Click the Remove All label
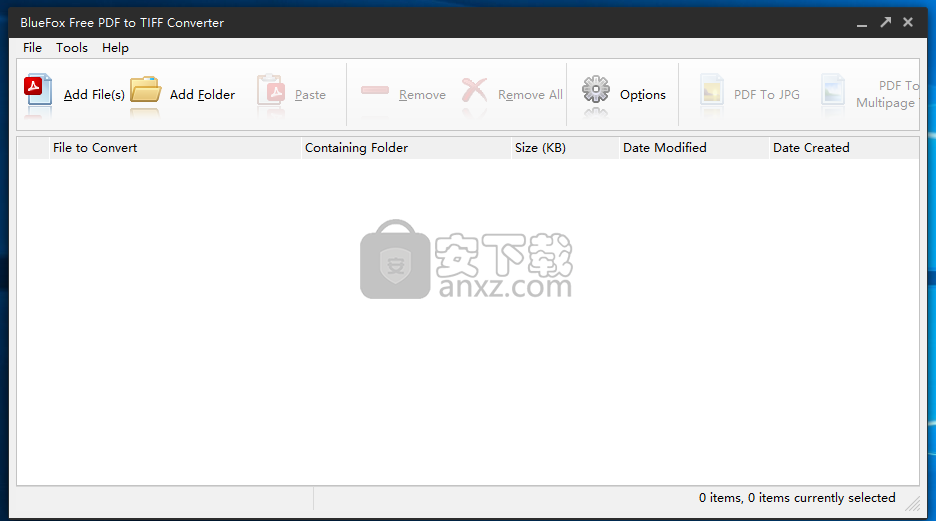The width and height of the screenshot is (936, 521). pyautogui.click(x=530, y=94)
